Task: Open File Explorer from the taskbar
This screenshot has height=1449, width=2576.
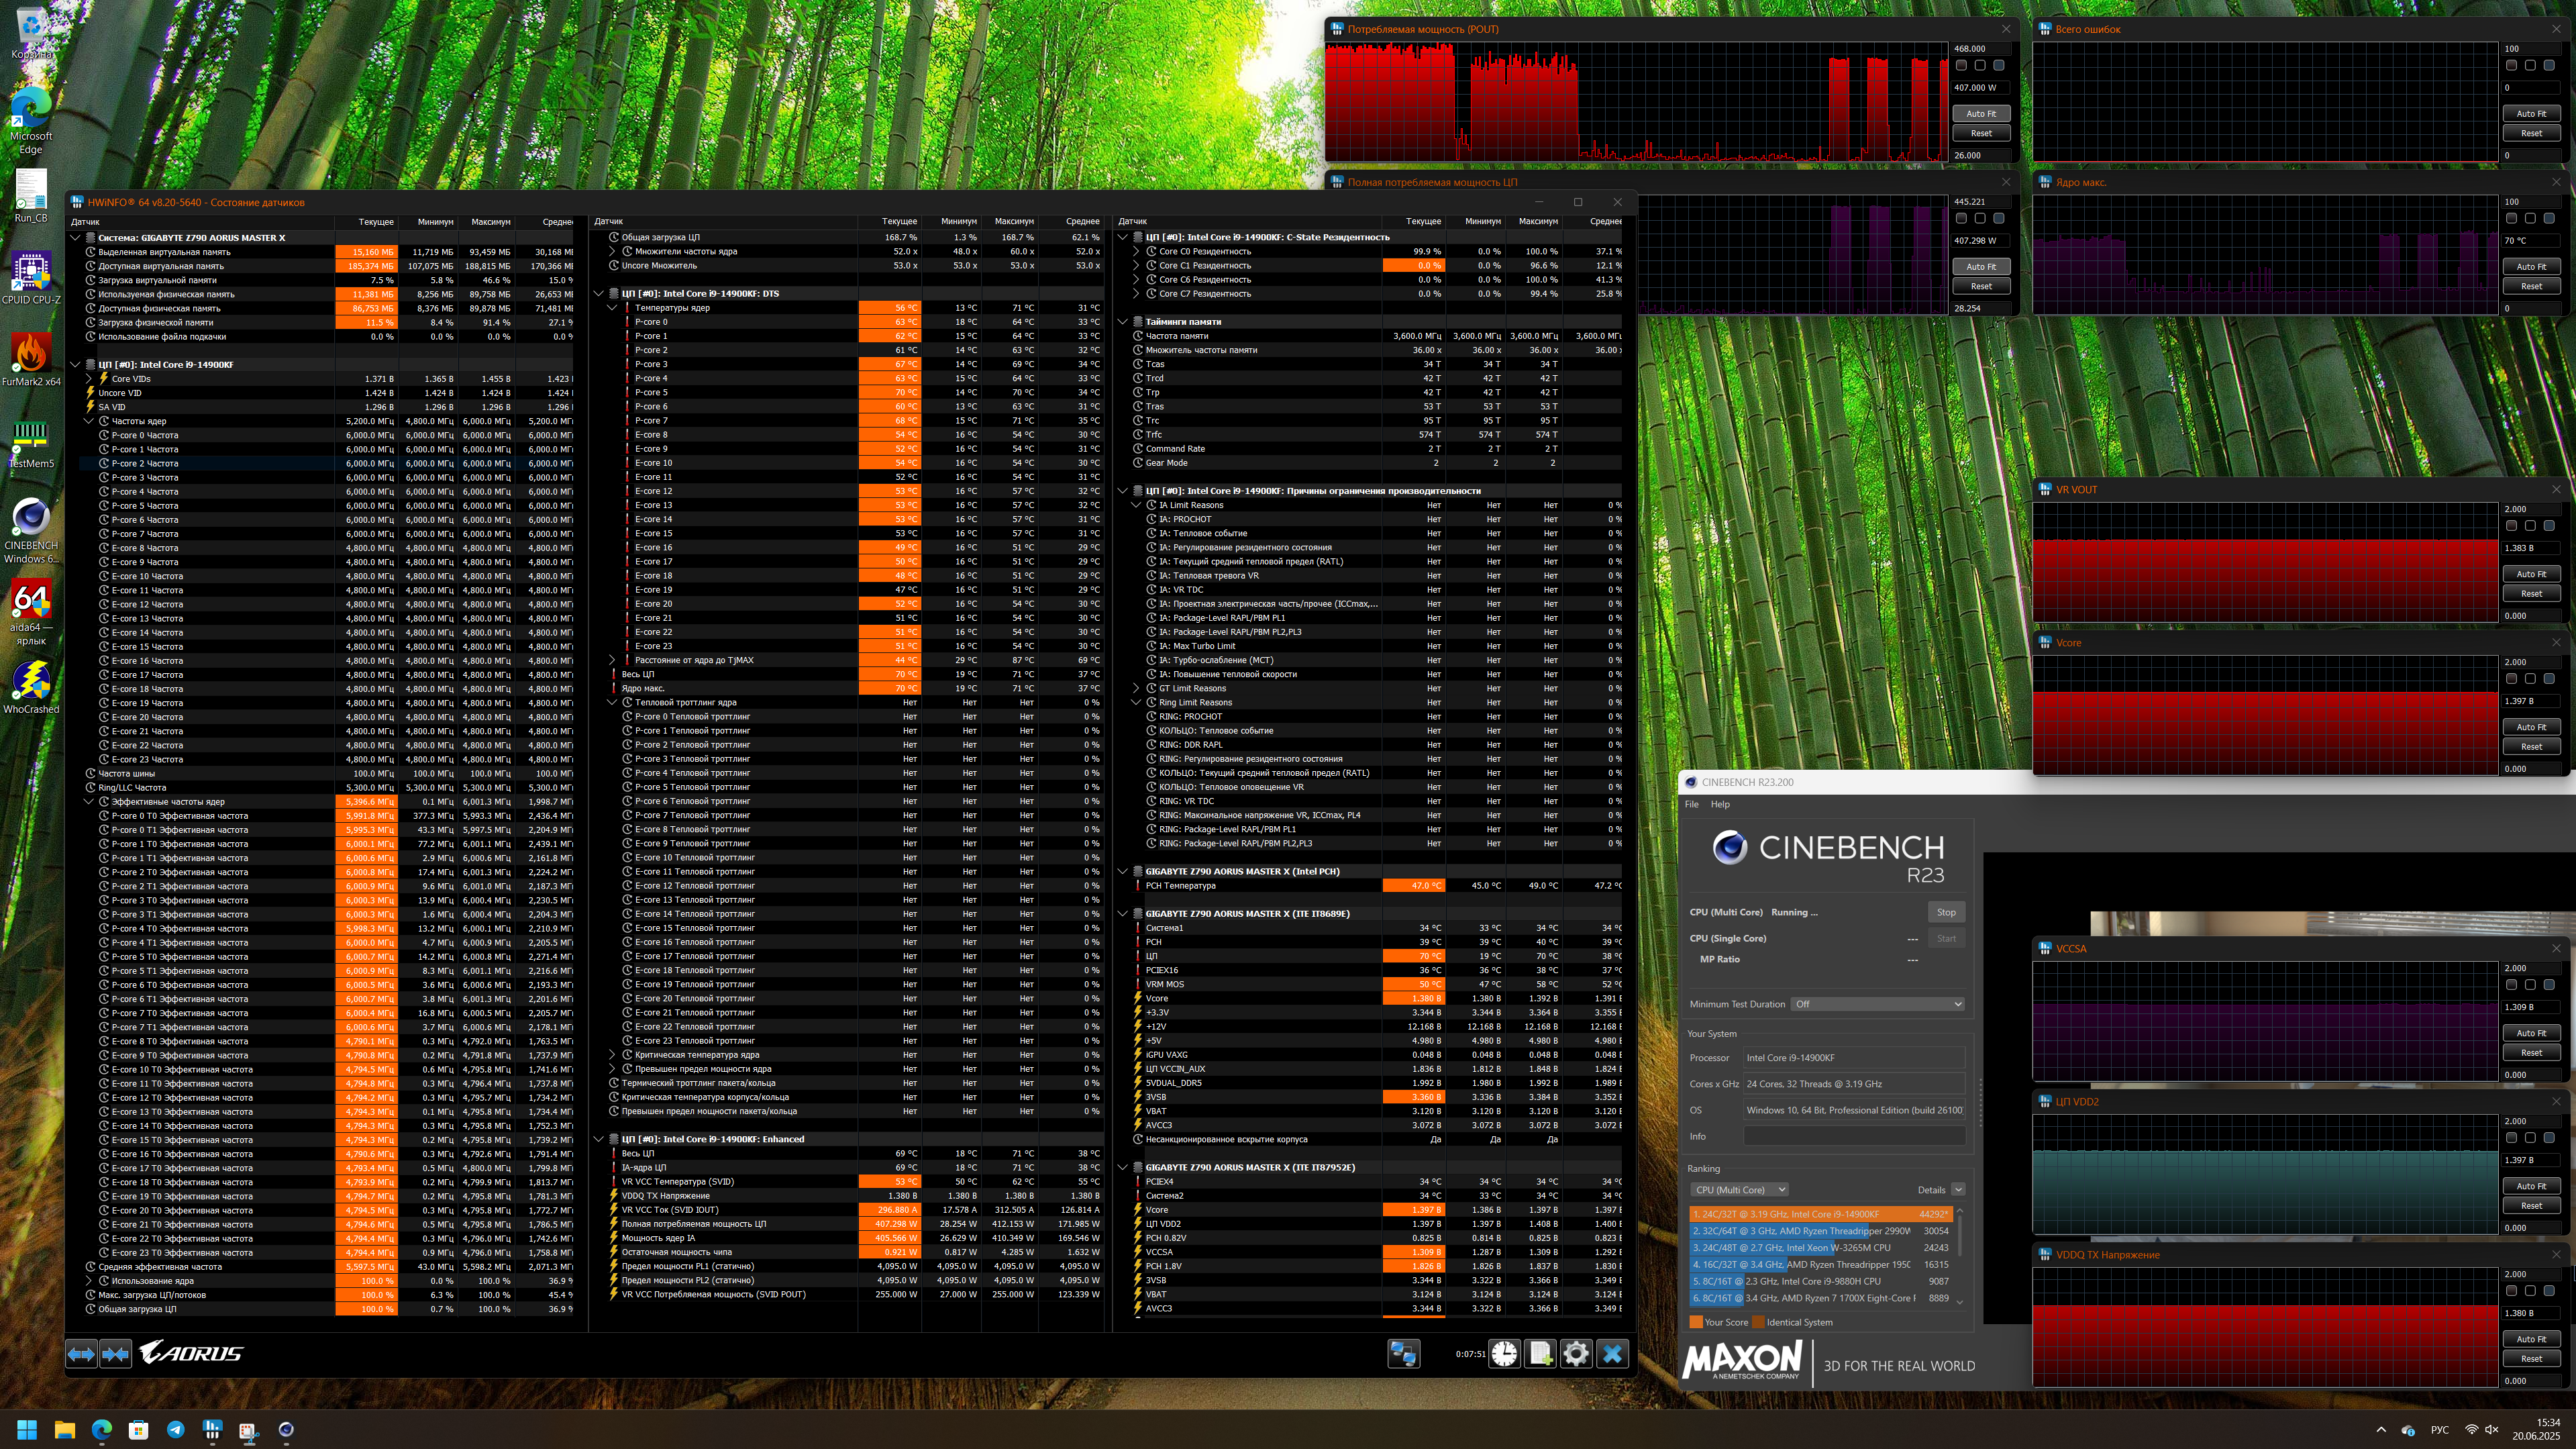Action: point(65,1429)
